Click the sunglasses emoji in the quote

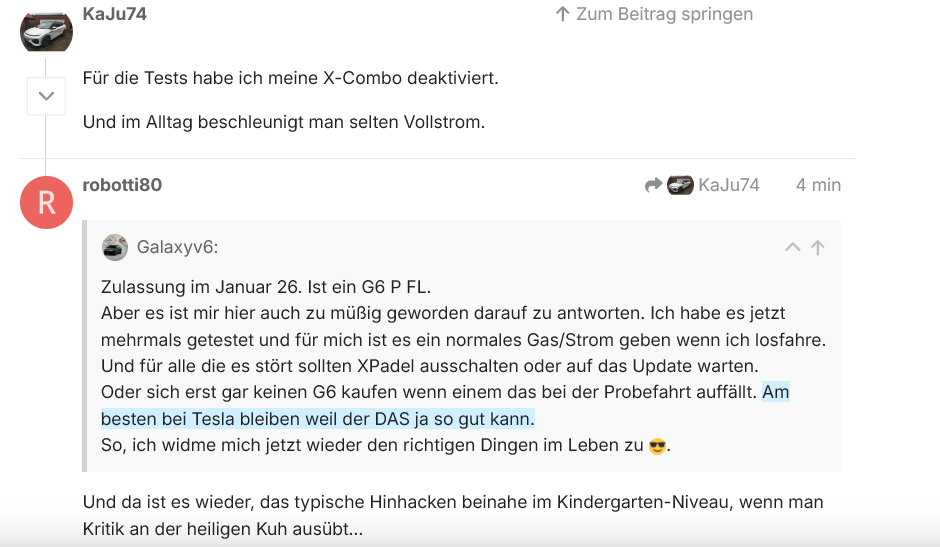[x=657, y=446]
